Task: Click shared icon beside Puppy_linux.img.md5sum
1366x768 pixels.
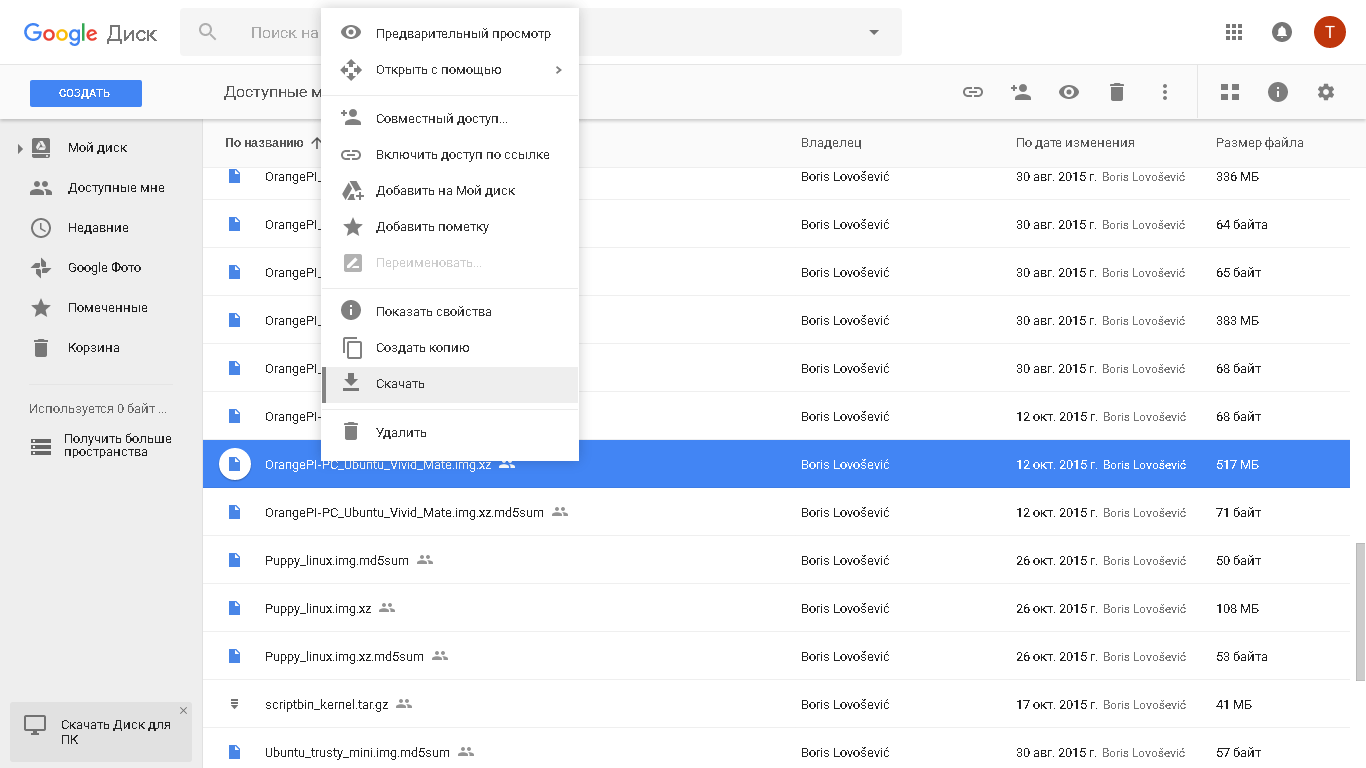Action: click(x=425, y=560)
